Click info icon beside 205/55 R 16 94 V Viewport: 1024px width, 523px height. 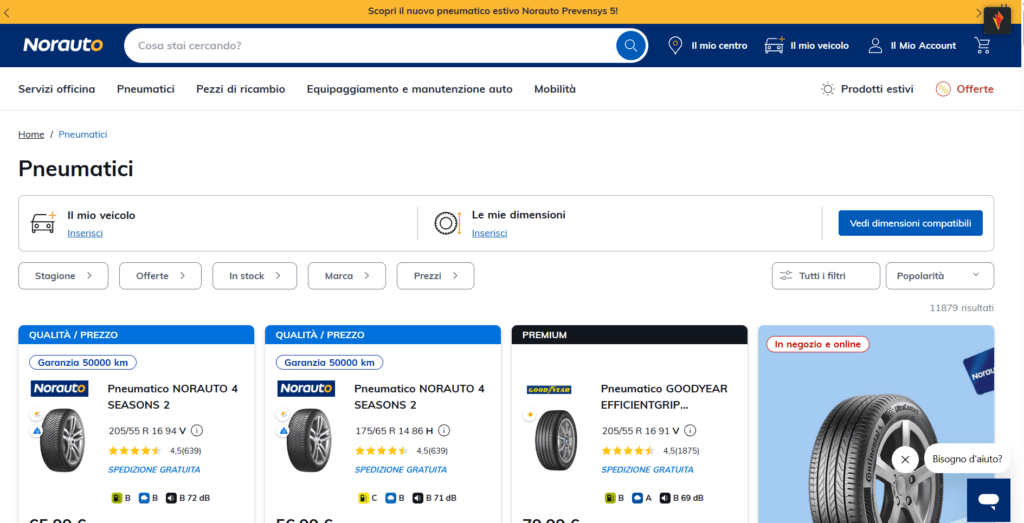[197, 431]
